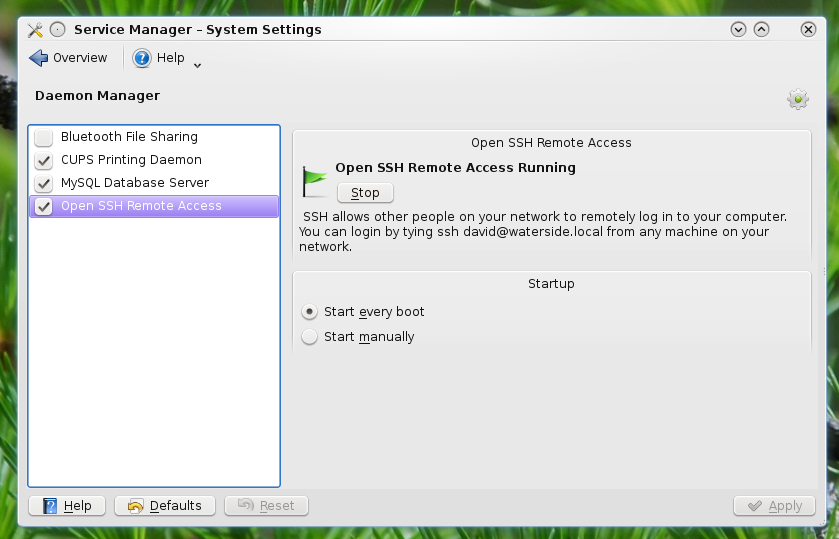Click the gear icon beside Daemon Manager
The image size is (839, 539).
[x=798, y=99]
